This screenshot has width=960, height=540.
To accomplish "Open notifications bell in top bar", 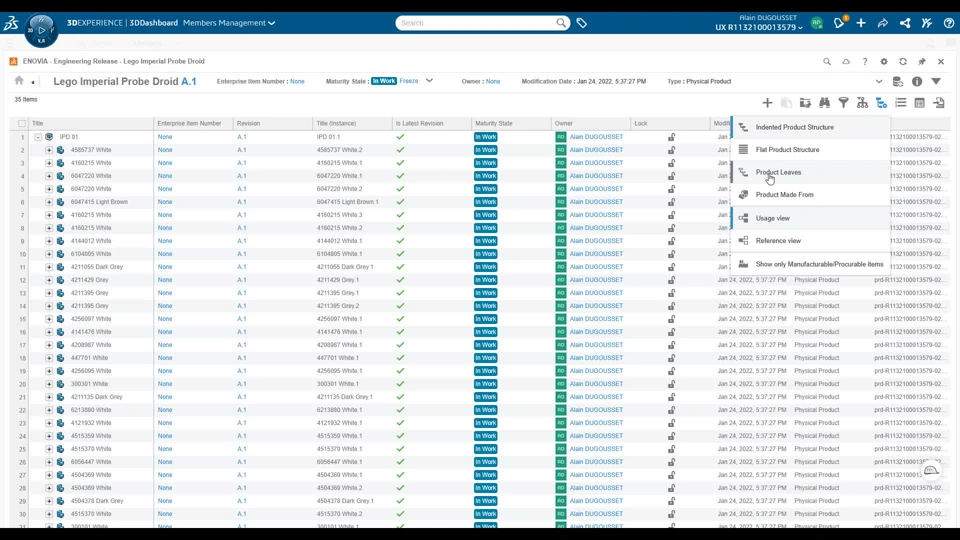I will pos(839,23).
